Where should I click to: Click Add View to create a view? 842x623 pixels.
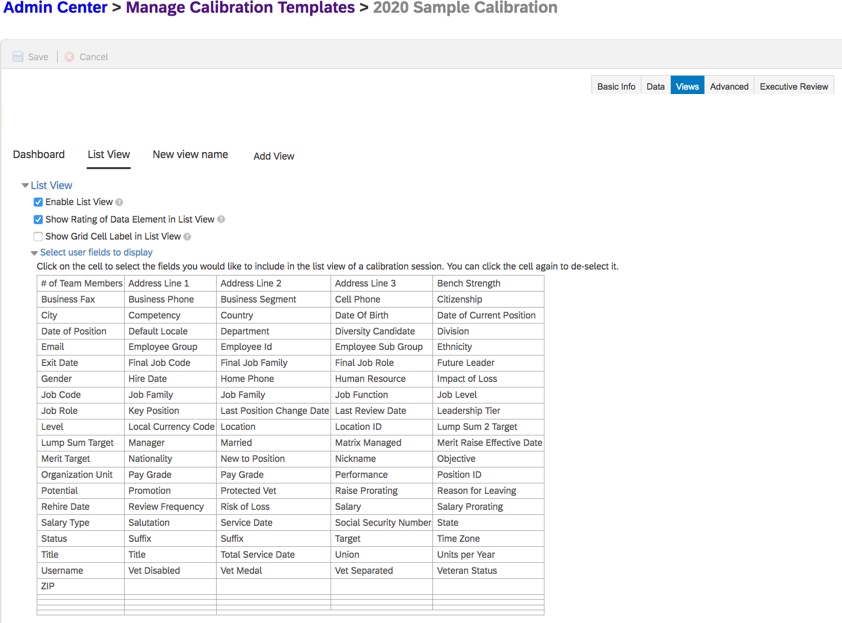tap(273, 156)
